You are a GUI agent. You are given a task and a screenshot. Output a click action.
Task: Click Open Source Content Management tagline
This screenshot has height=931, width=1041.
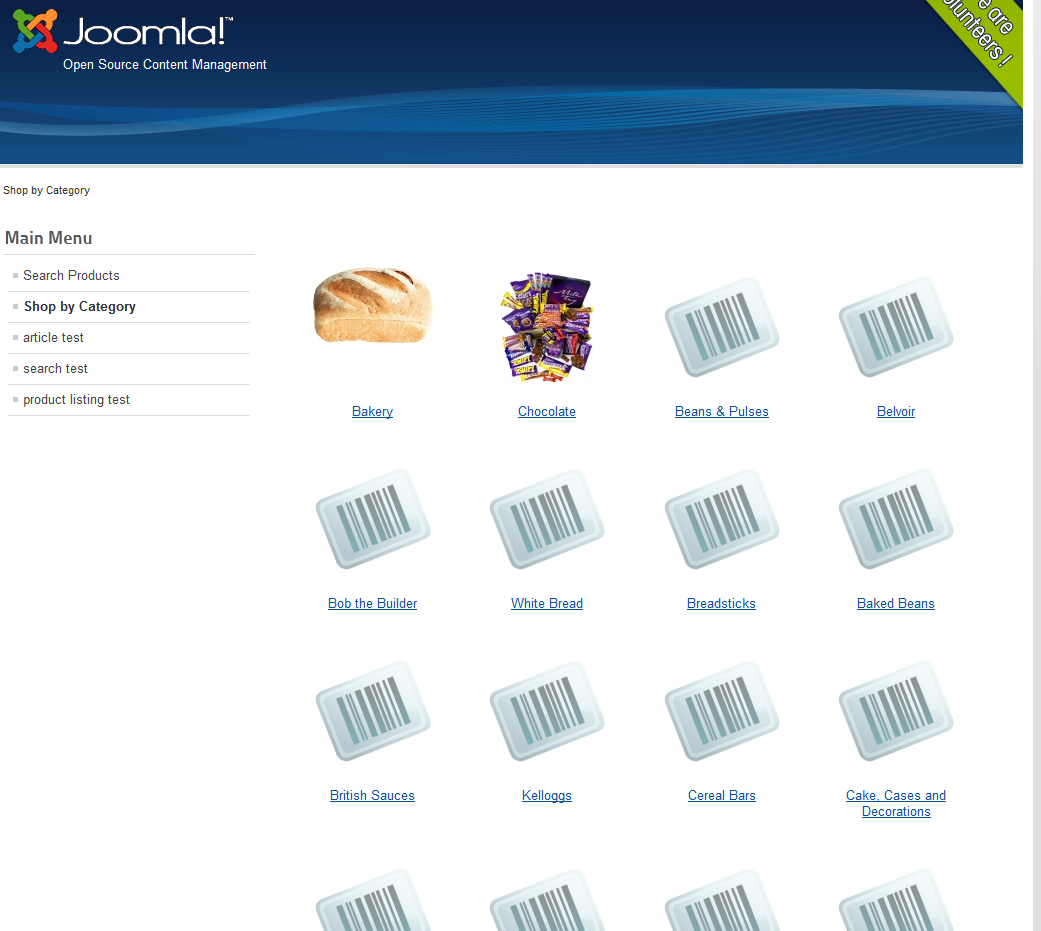point(165,64)
